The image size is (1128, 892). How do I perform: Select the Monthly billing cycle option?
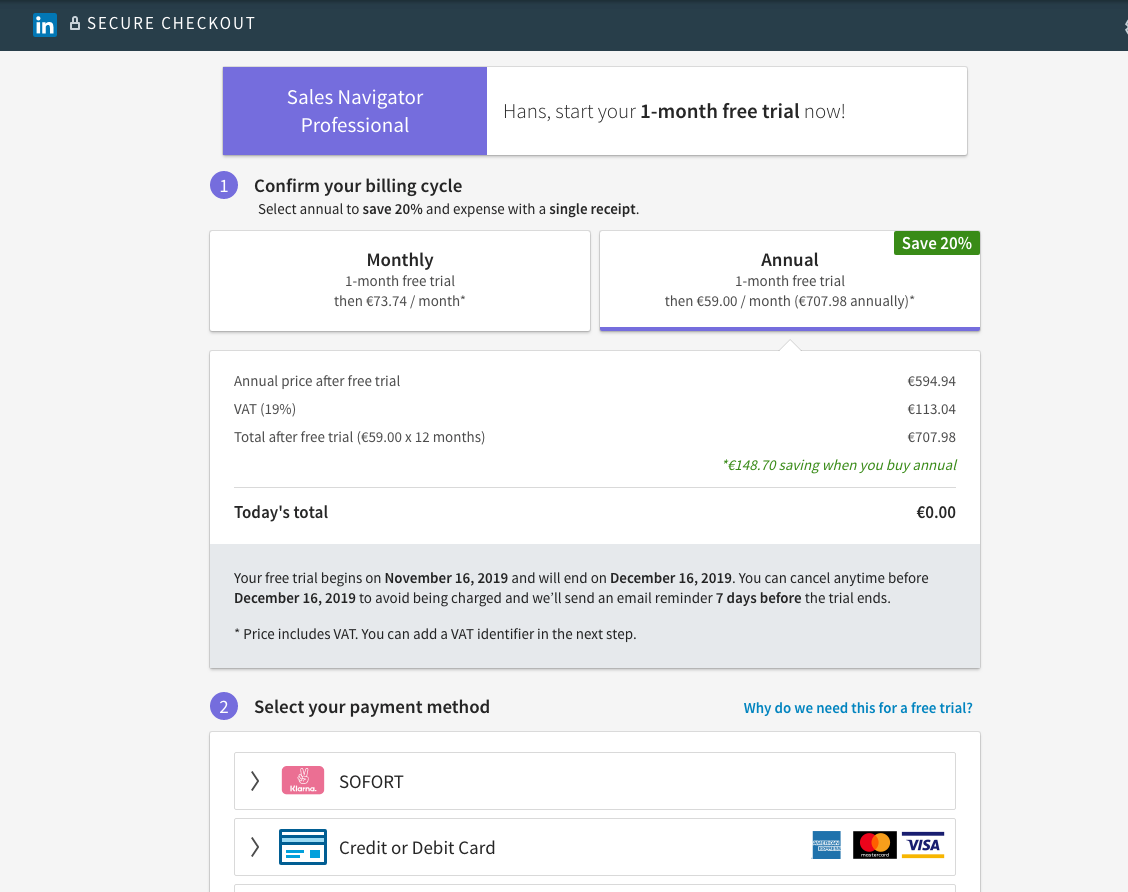point(400,281)
